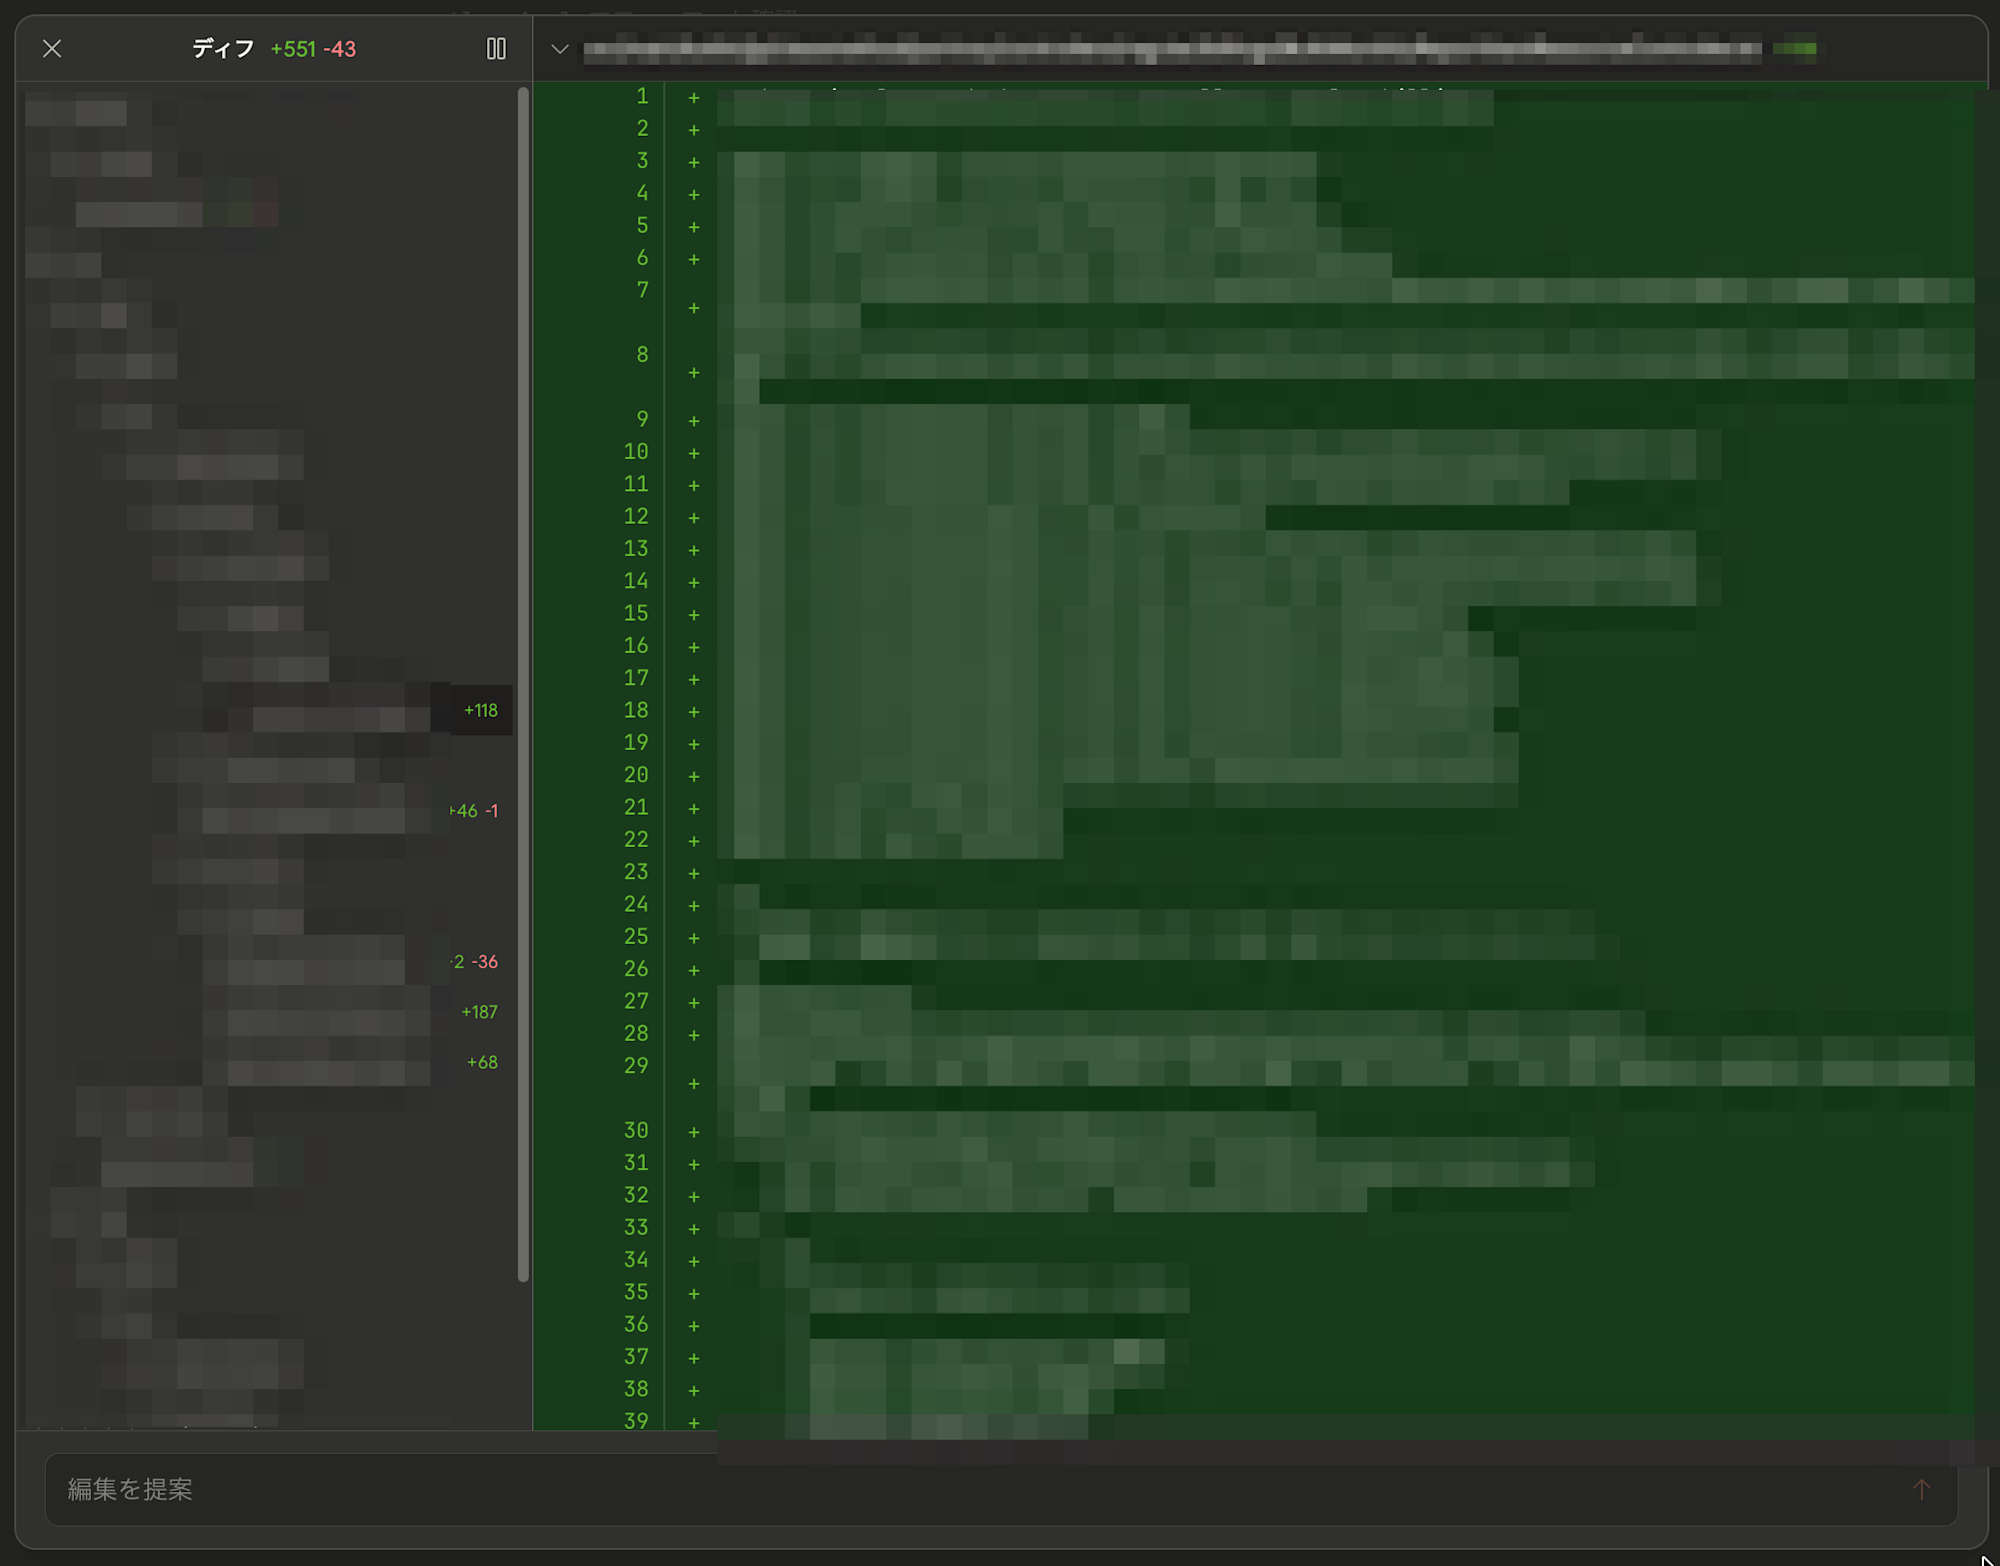Click the plus marker on line 29

point(693,1083)
